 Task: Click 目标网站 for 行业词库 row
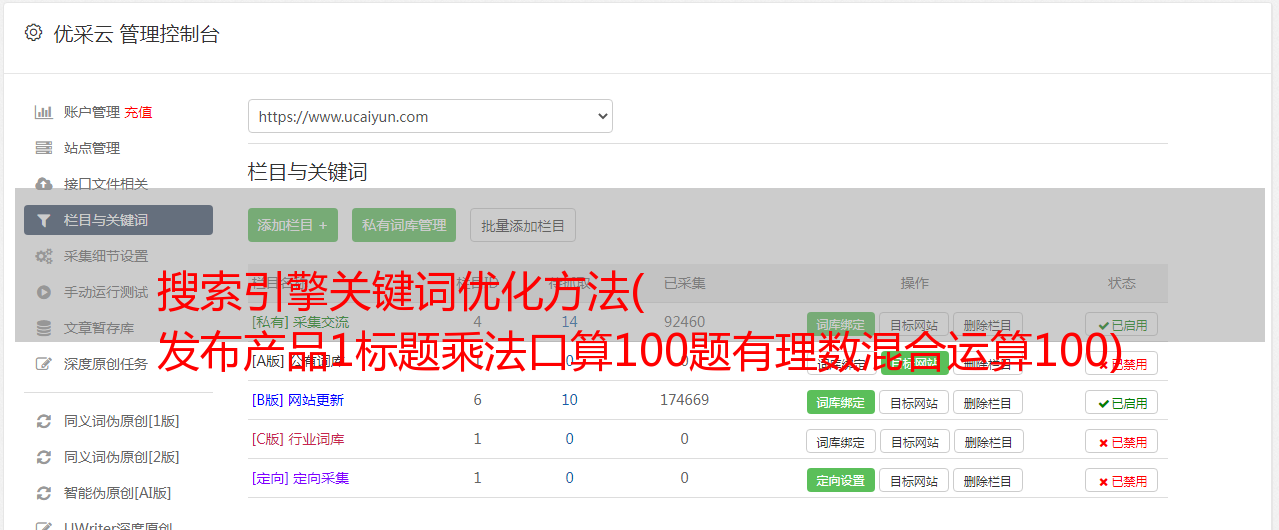[x=914, y=441]
